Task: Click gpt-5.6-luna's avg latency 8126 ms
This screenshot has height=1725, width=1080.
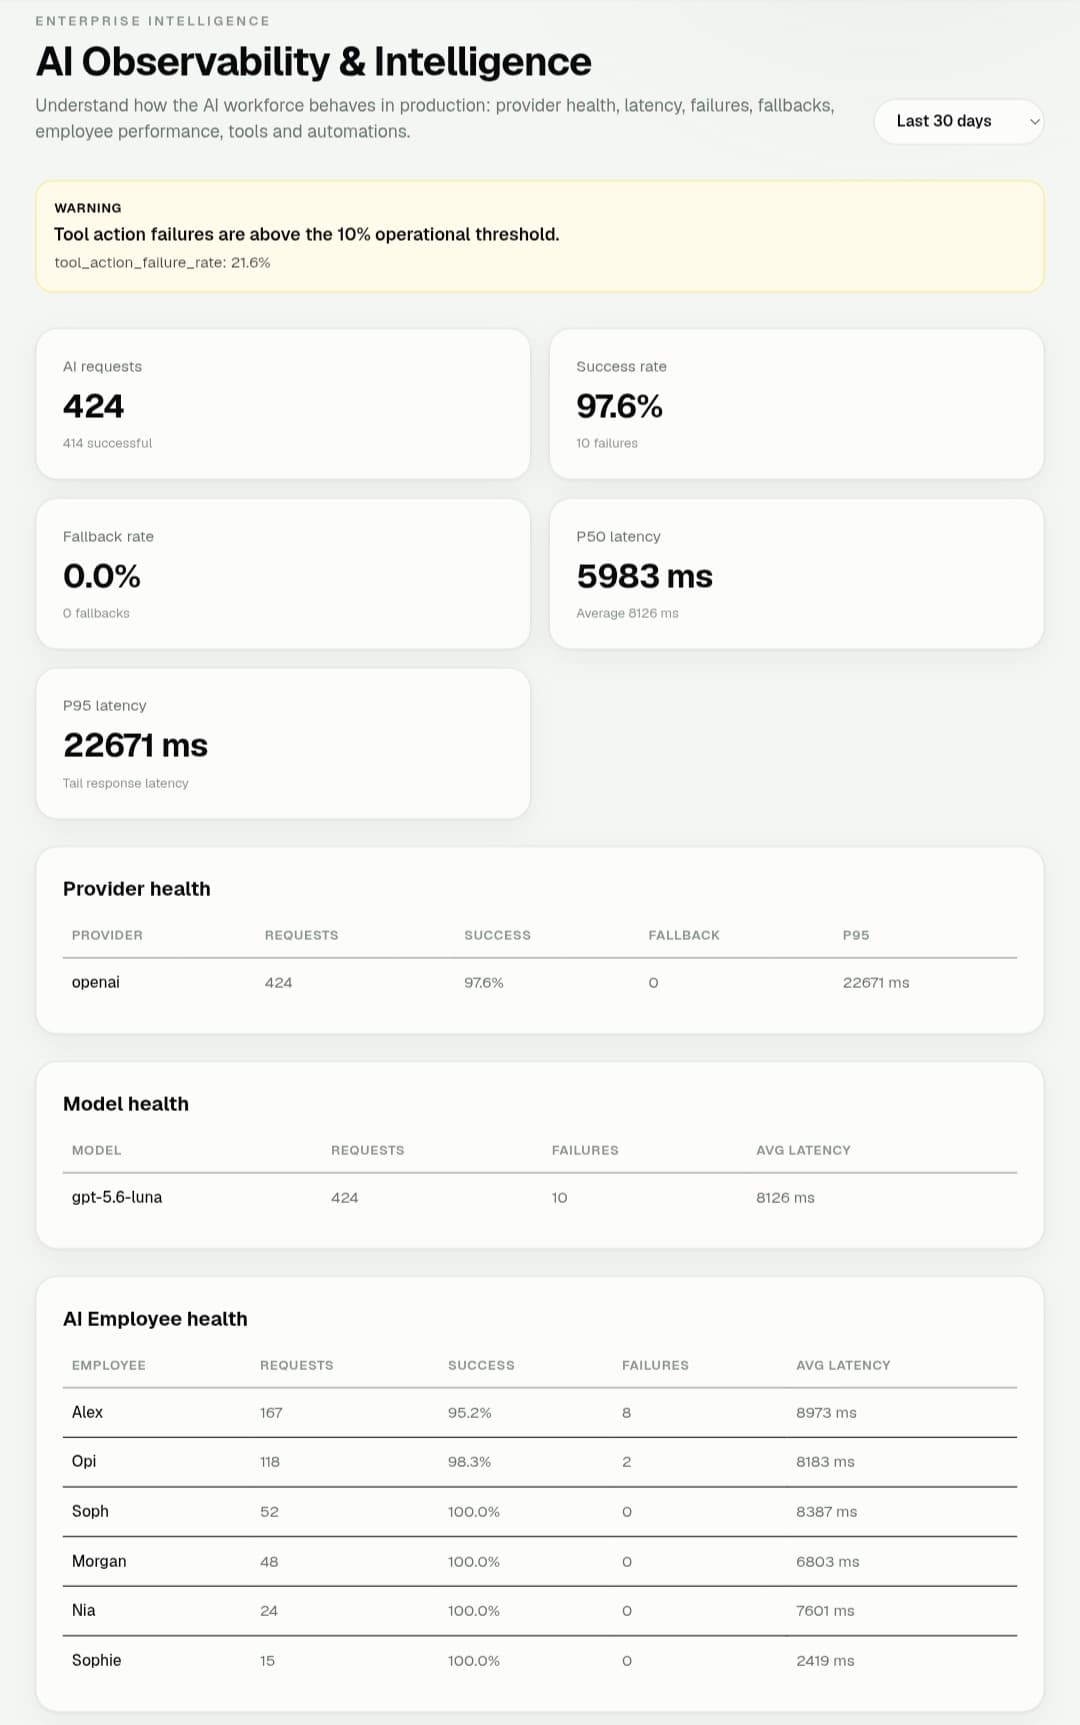Action: [785, 1198]
